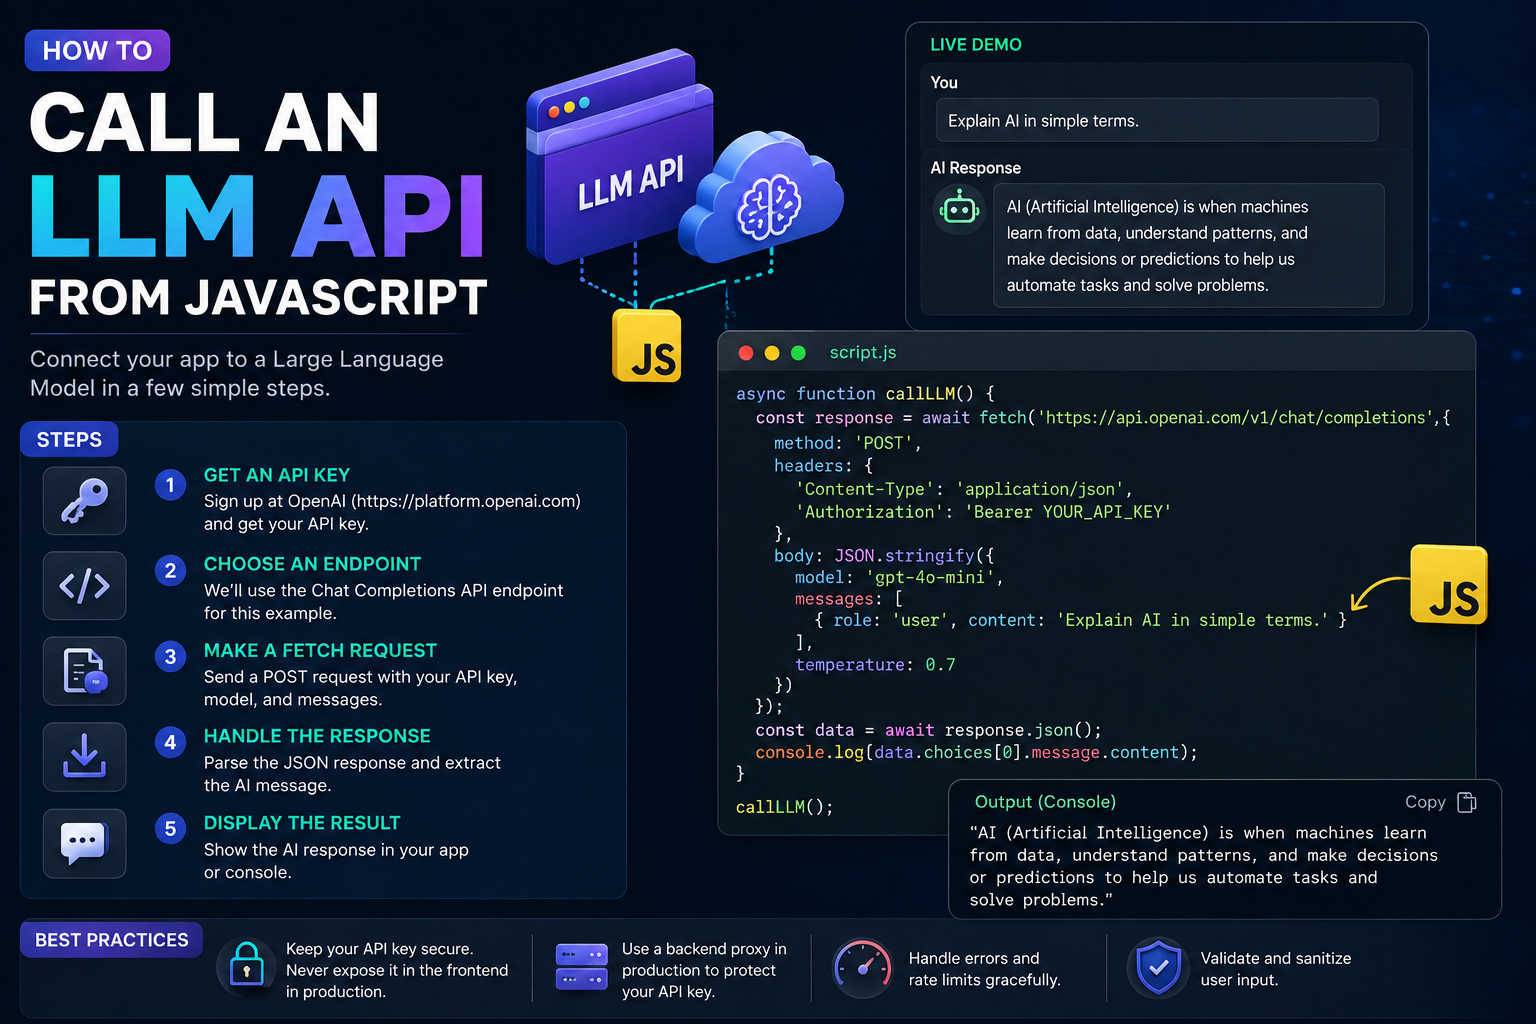1536x1024 pixels.
Task: Click the 'AI Response' label in Live Demo
Action: point(975,168)
